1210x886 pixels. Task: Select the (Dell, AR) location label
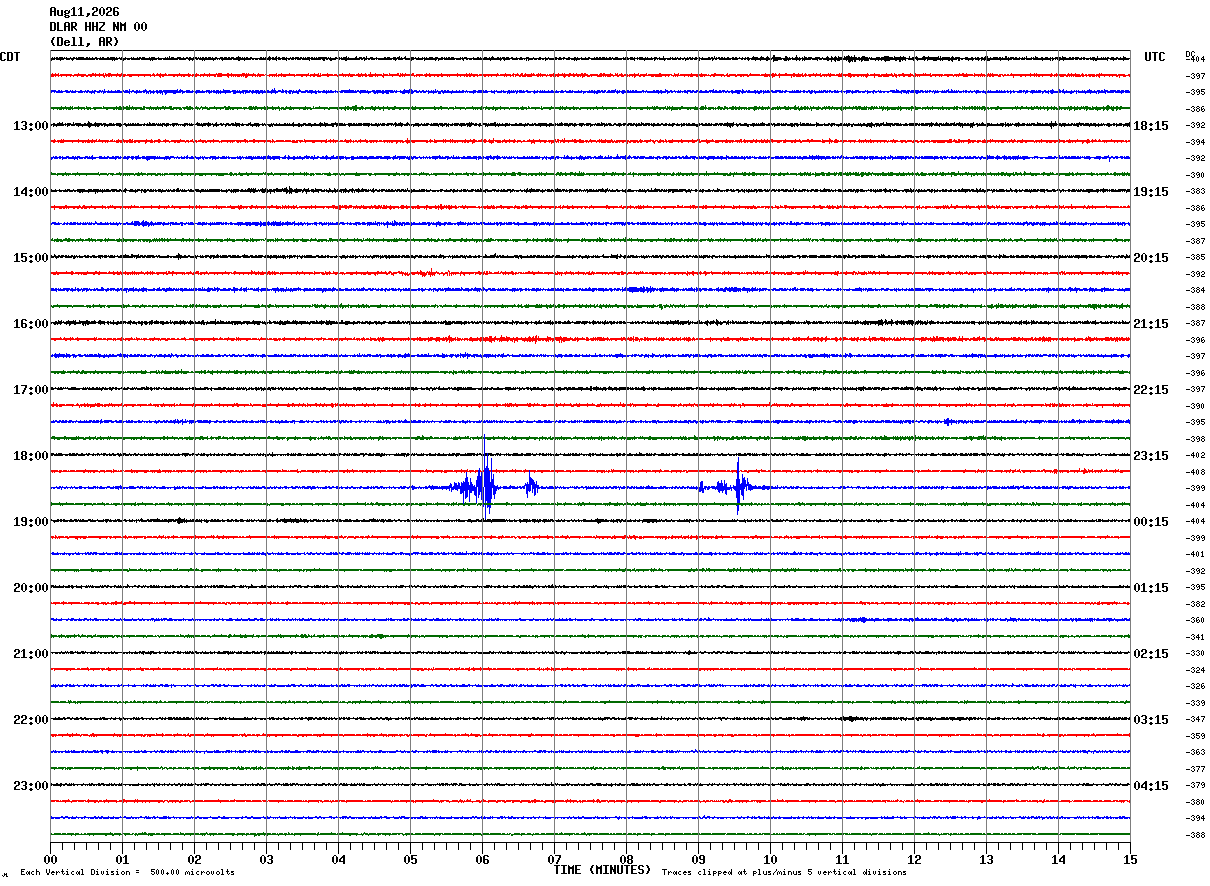point(84,42)
